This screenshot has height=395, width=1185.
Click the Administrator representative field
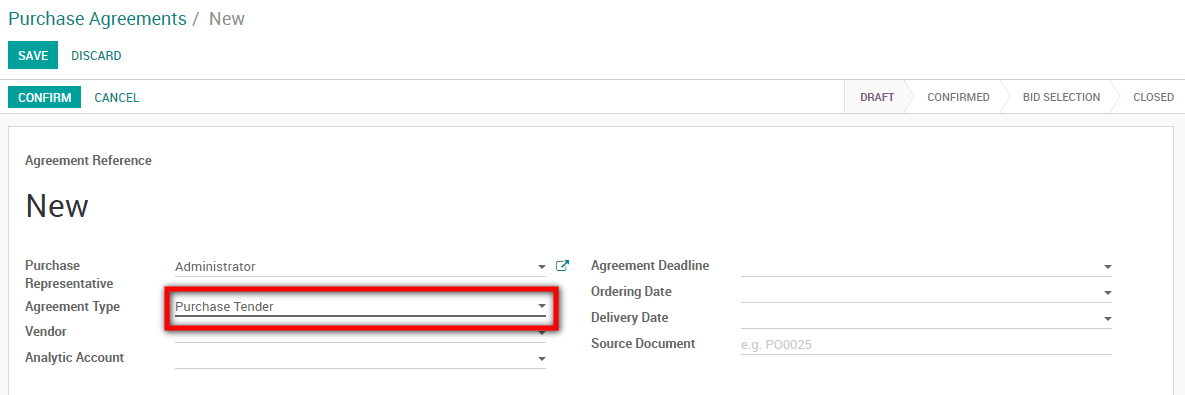click(x=354, y=267)
